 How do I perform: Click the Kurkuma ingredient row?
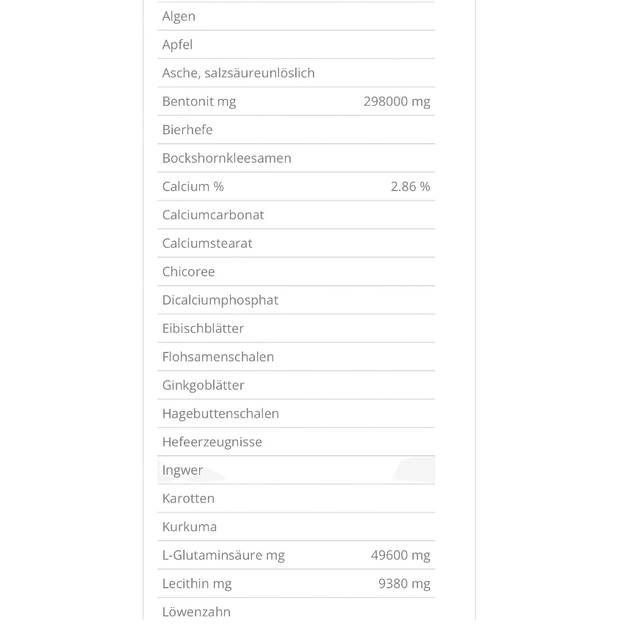189,527
